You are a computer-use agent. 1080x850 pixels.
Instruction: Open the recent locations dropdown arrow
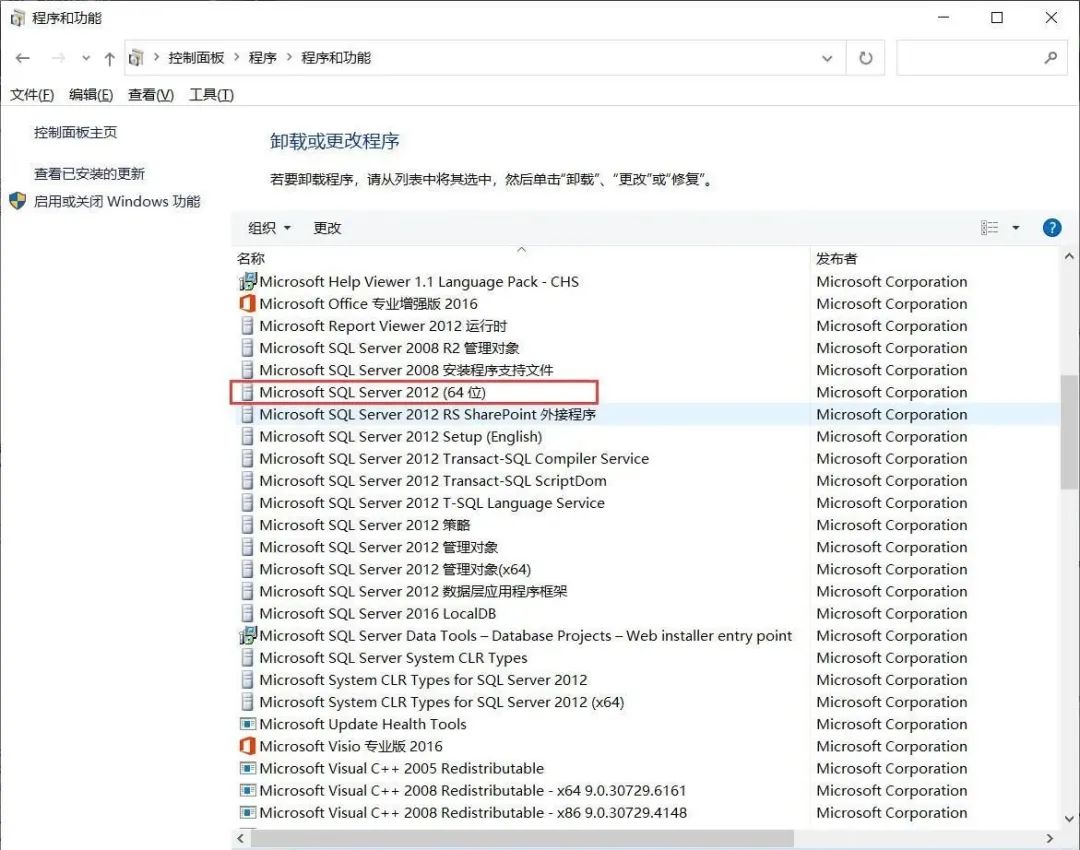(86, 58)
